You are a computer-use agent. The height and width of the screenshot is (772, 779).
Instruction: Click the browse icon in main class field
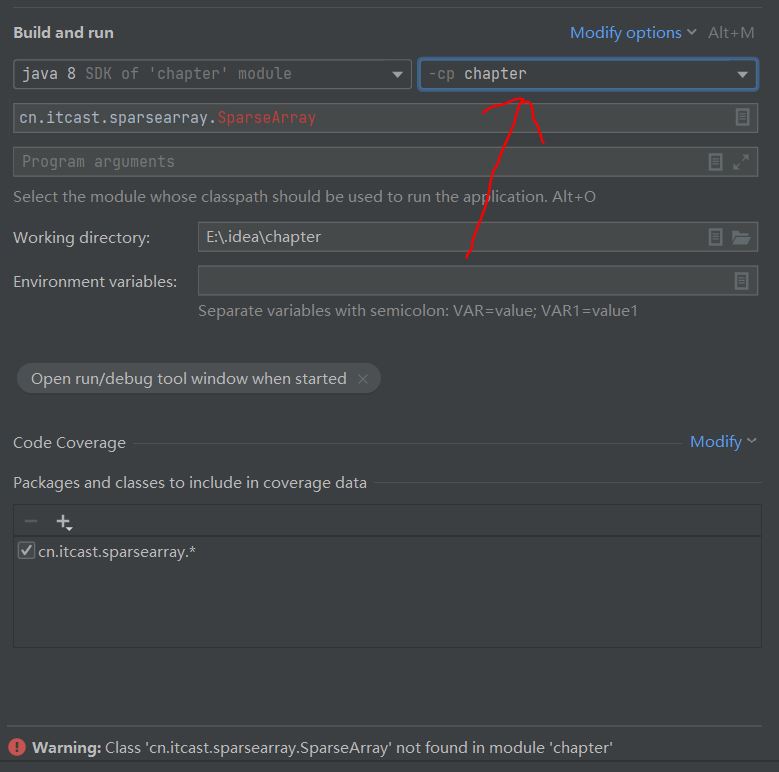click(x=742, y=117)
